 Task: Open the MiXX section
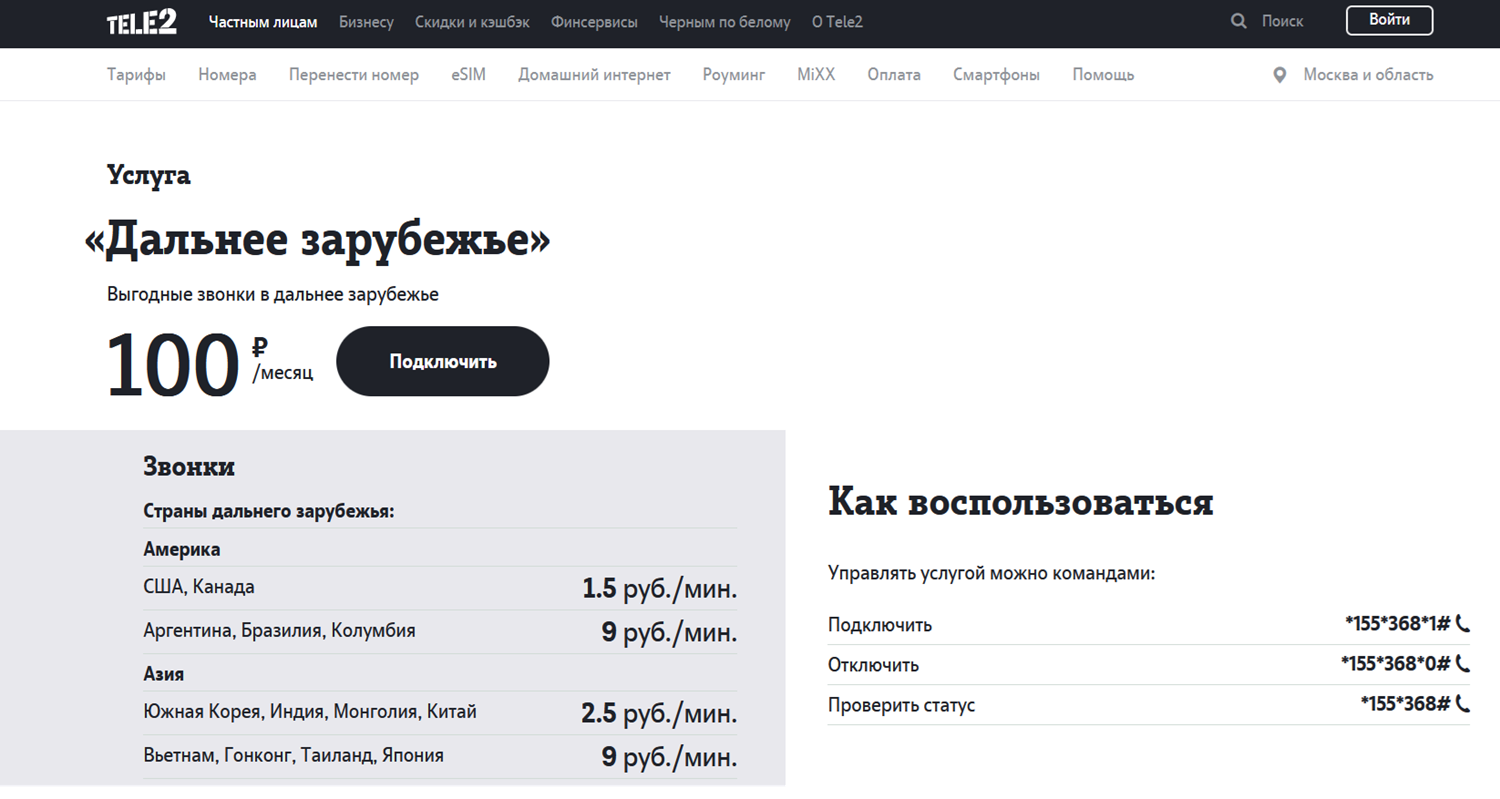(816, 75)
